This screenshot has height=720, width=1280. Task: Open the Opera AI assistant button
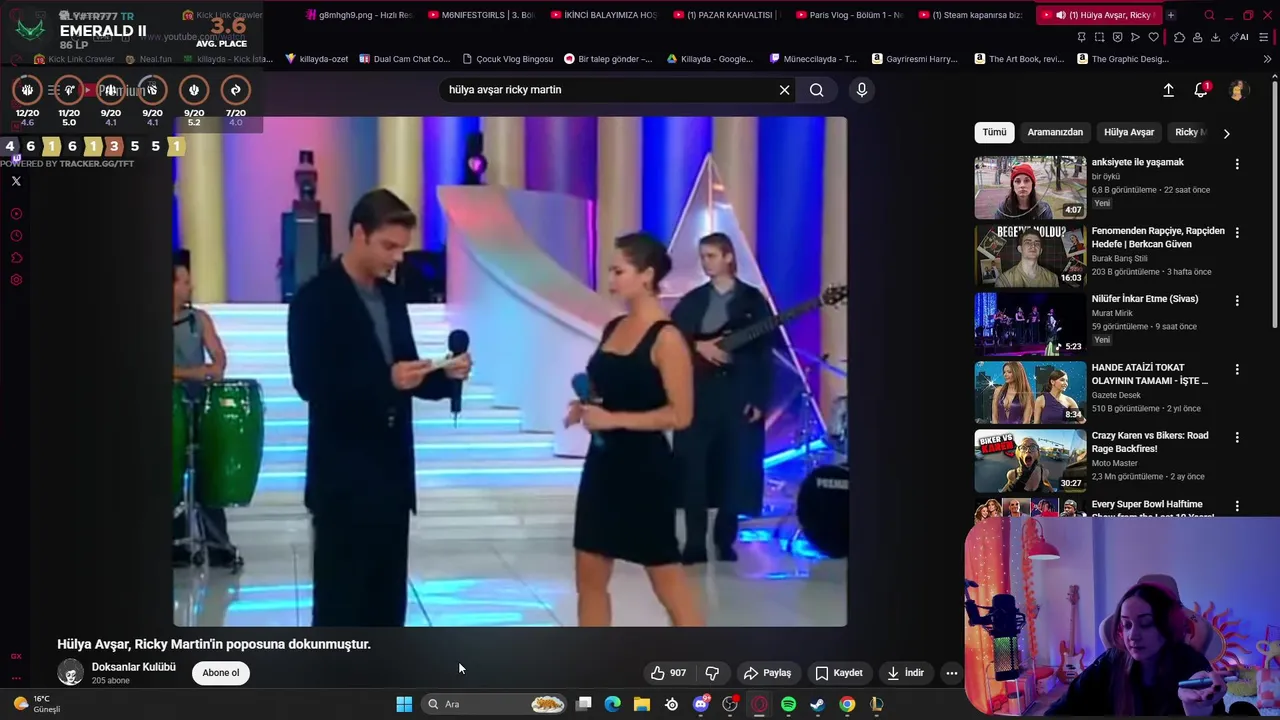[1241, 37]
